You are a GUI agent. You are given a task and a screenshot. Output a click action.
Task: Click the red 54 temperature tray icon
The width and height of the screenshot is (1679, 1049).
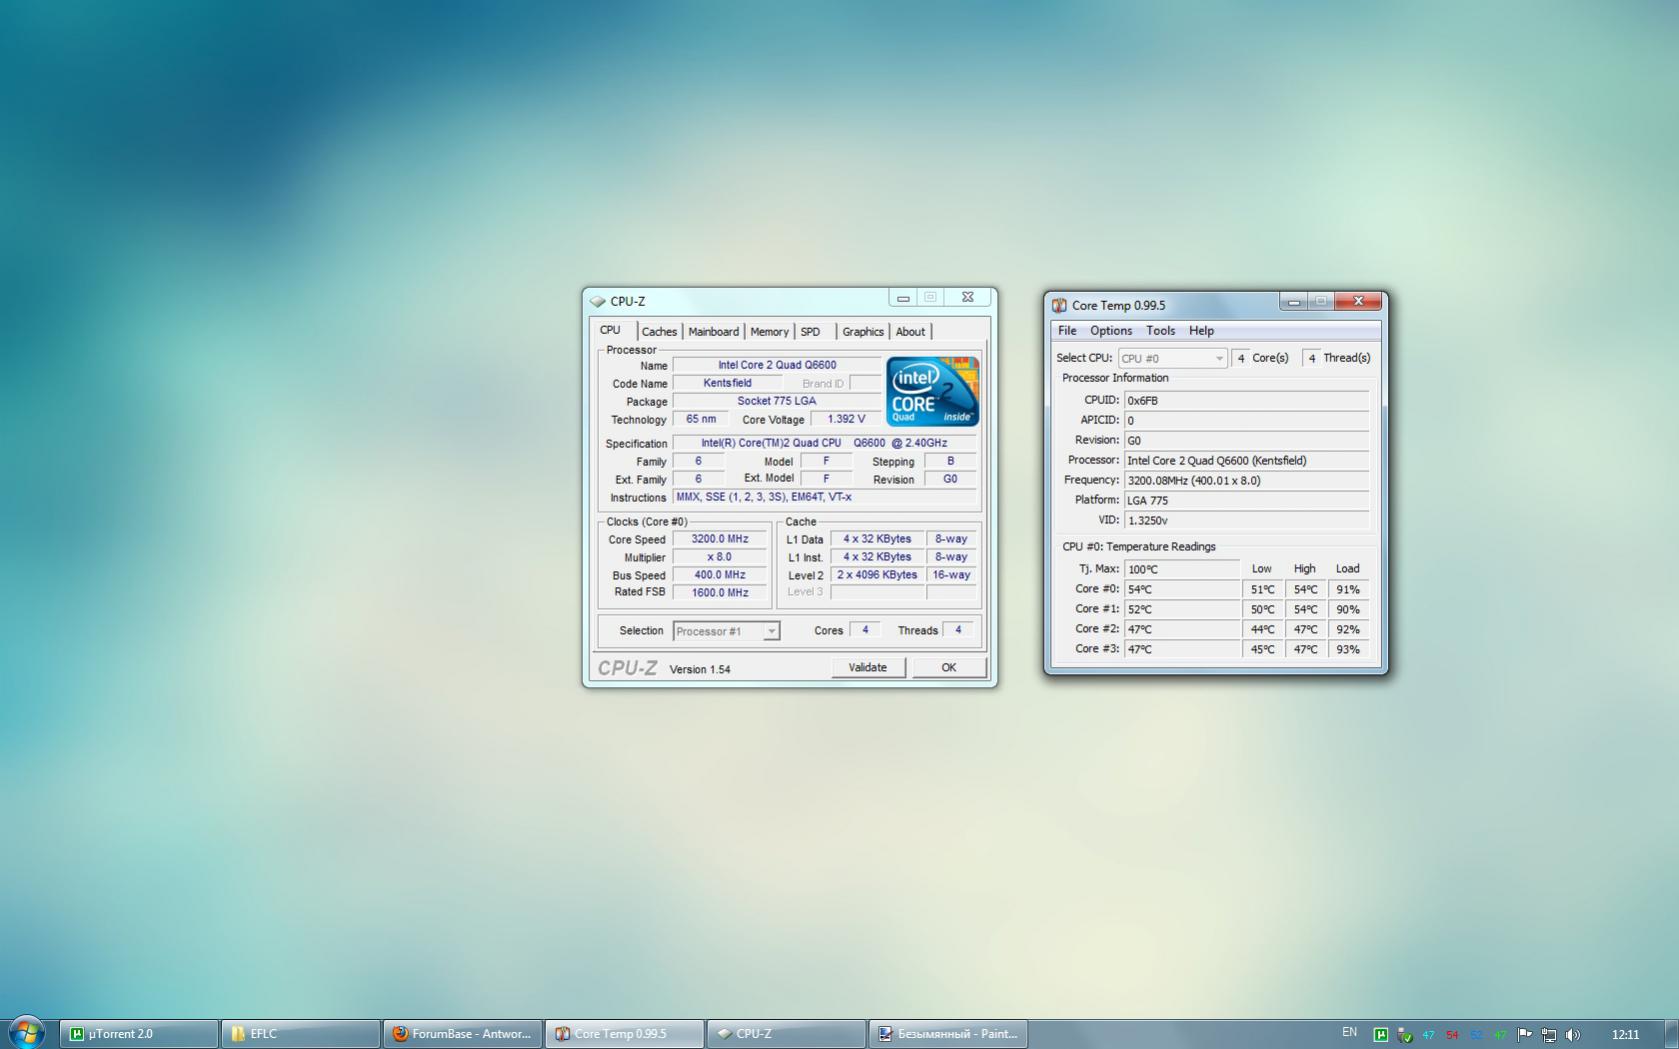[x=1452, y=1034]
